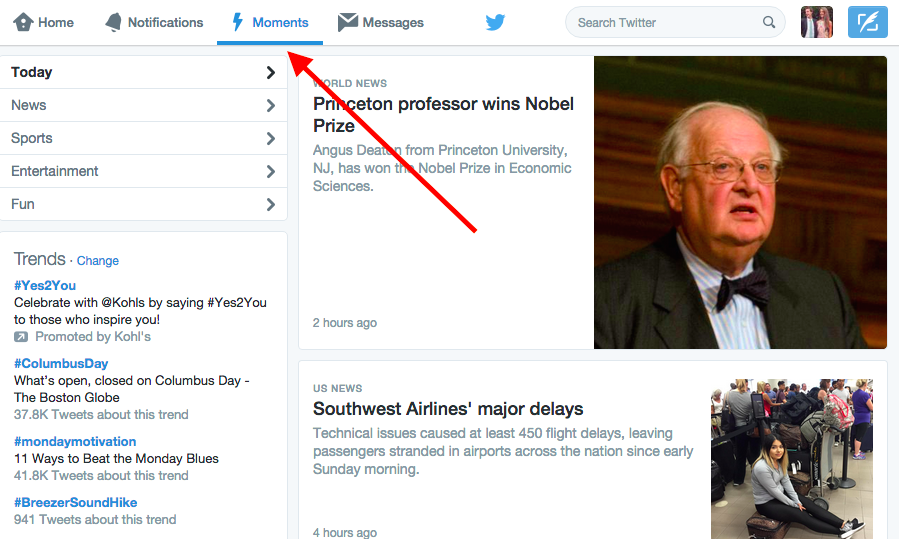Open the profile avatar menu

click(816, 22)
